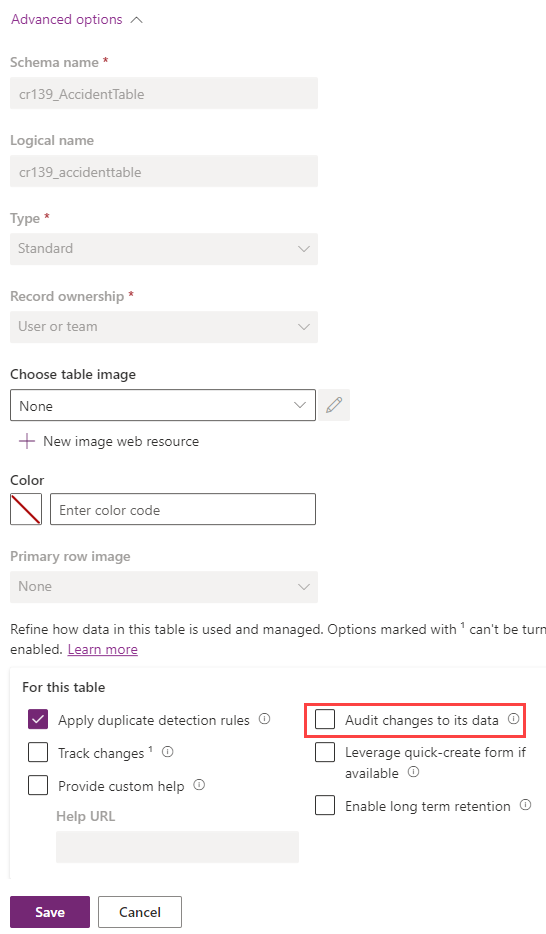
Task: Open the Learn more link
Action: [x=102, y=649]
